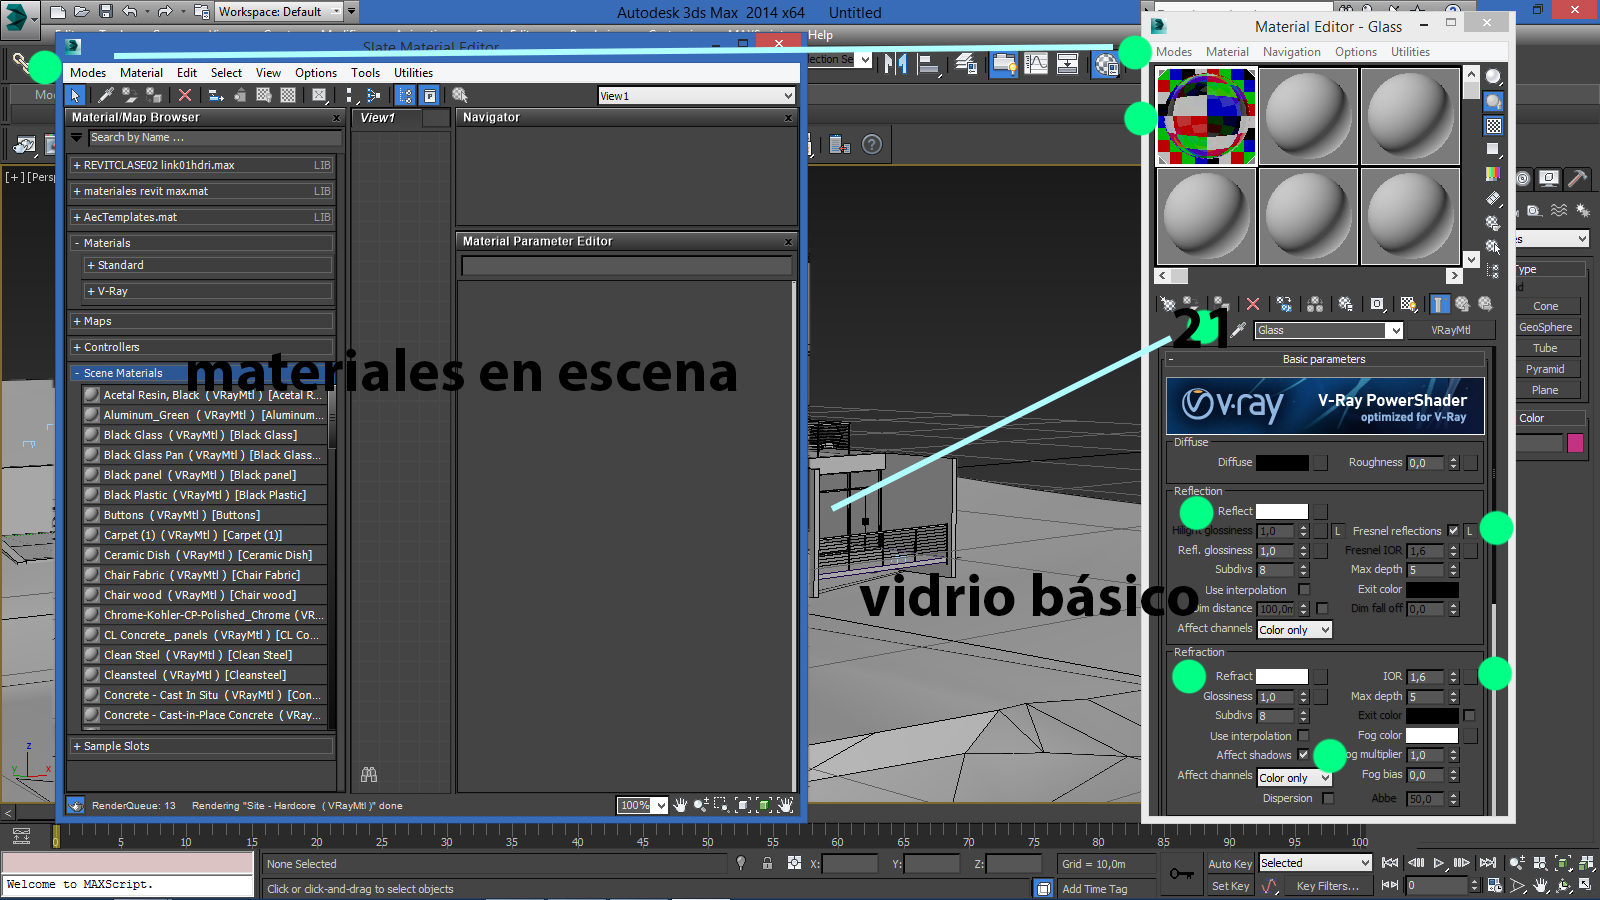Go to the start frame
Screen dimensions: 1600x900
[x=1390, y=863]
